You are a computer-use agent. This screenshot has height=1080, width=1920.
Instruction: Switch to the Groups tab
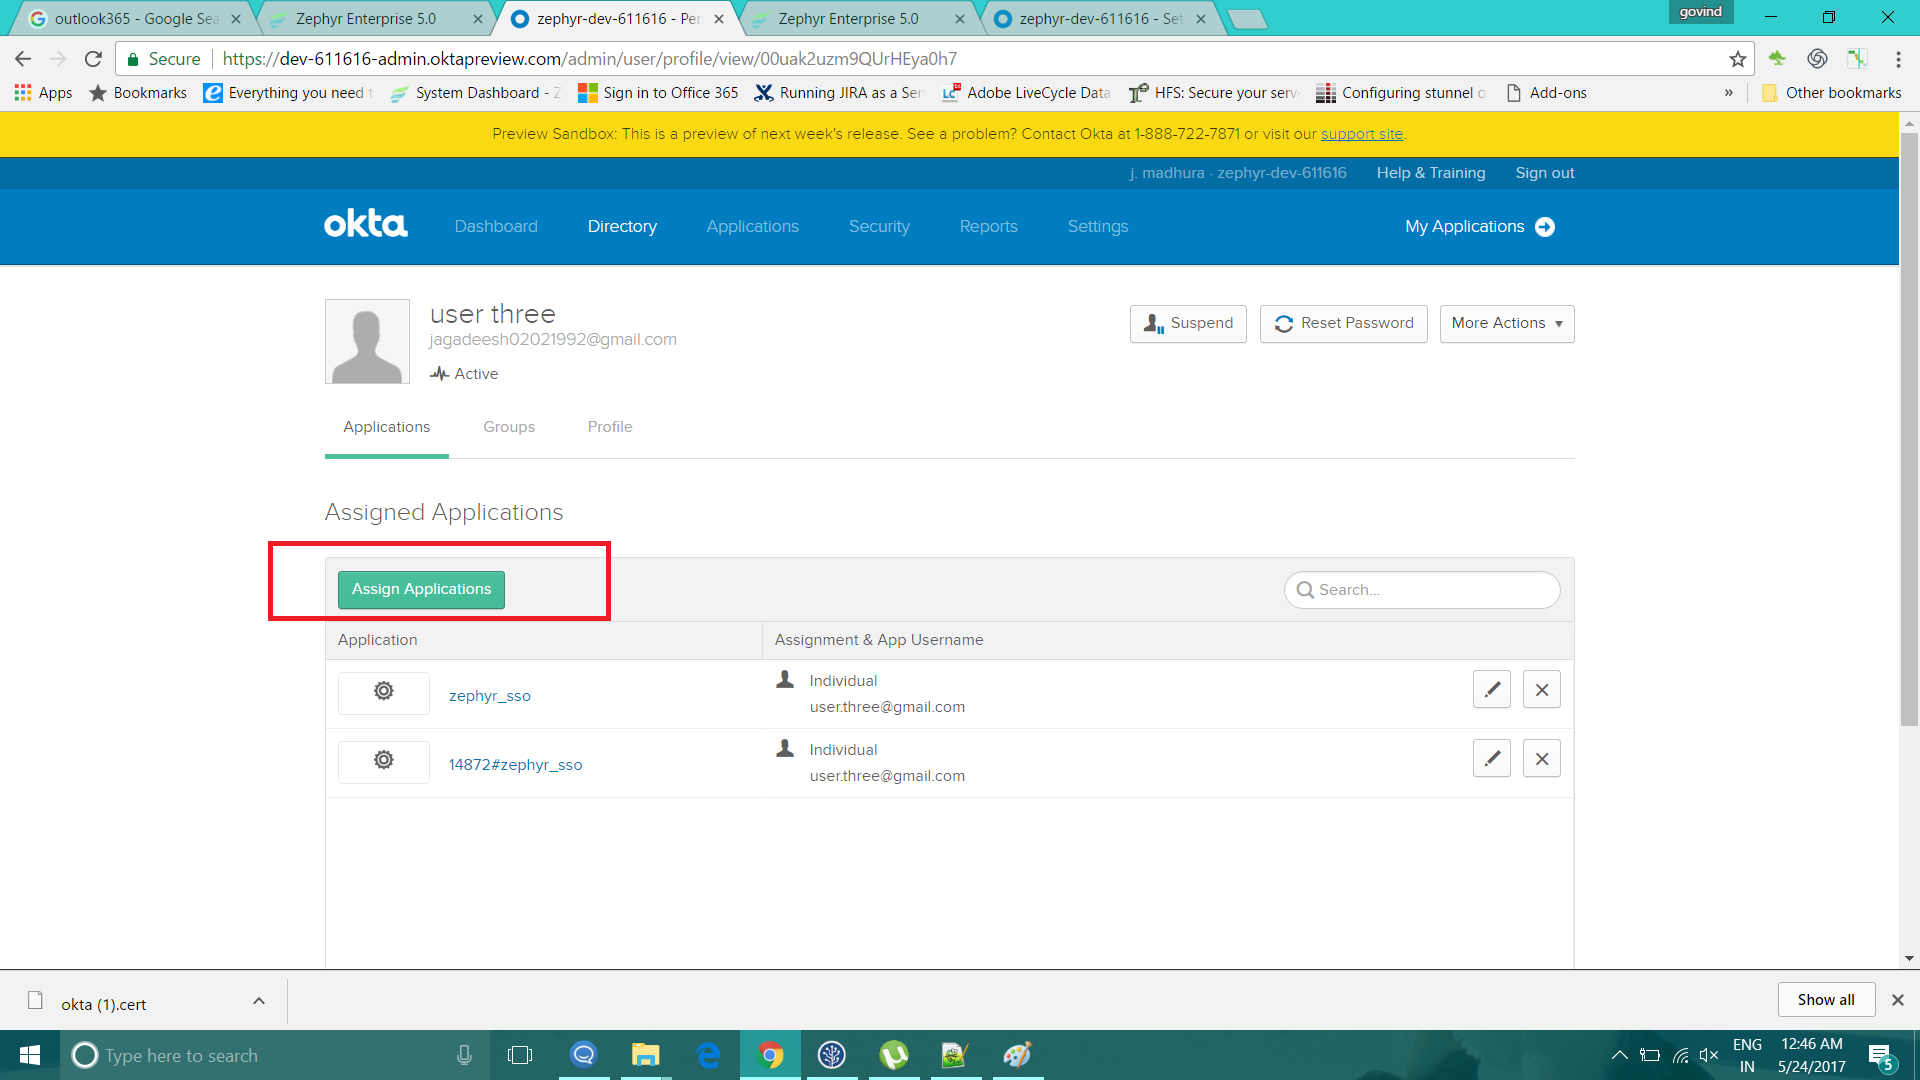(x=508, y=427)
